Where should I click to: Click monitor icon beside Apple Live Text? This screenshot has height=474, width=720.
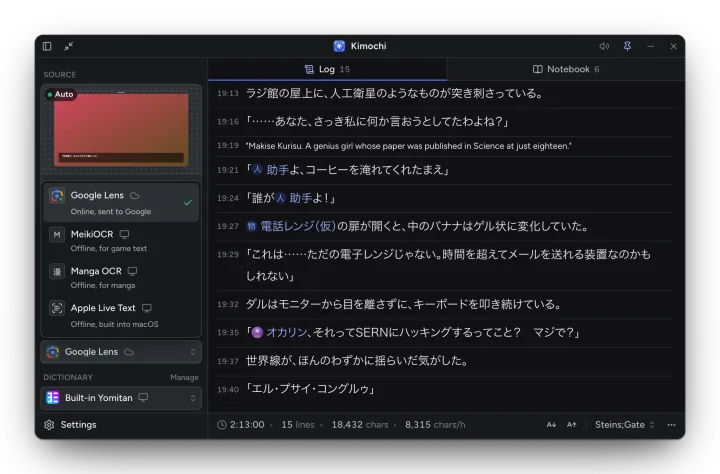click(147, 308)
